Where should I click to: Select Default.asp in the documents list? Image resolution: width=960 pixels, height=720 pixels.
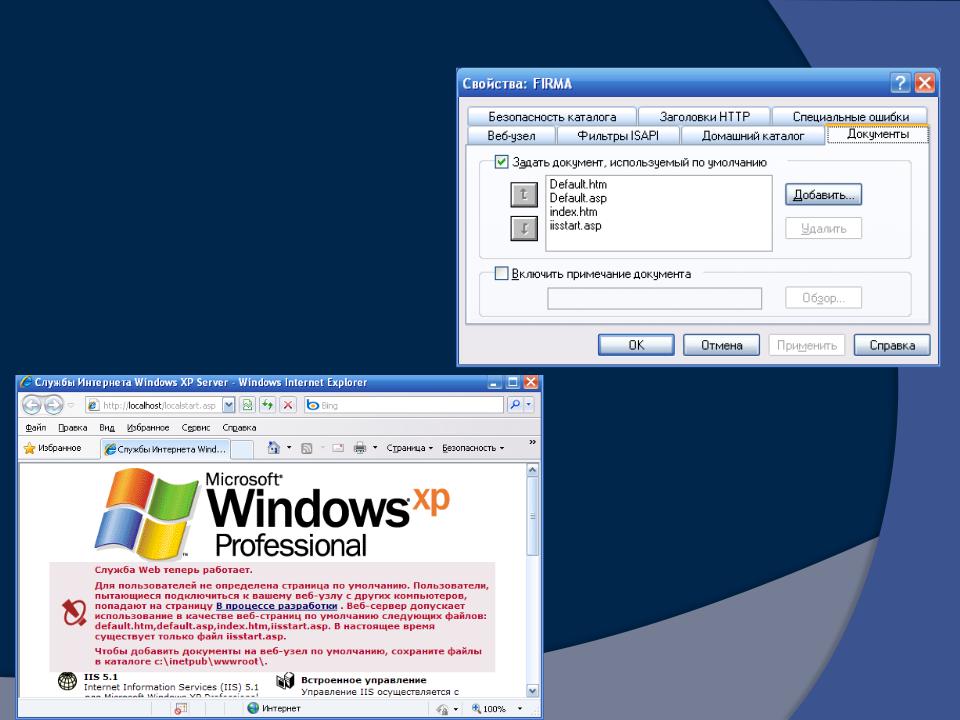578,198
